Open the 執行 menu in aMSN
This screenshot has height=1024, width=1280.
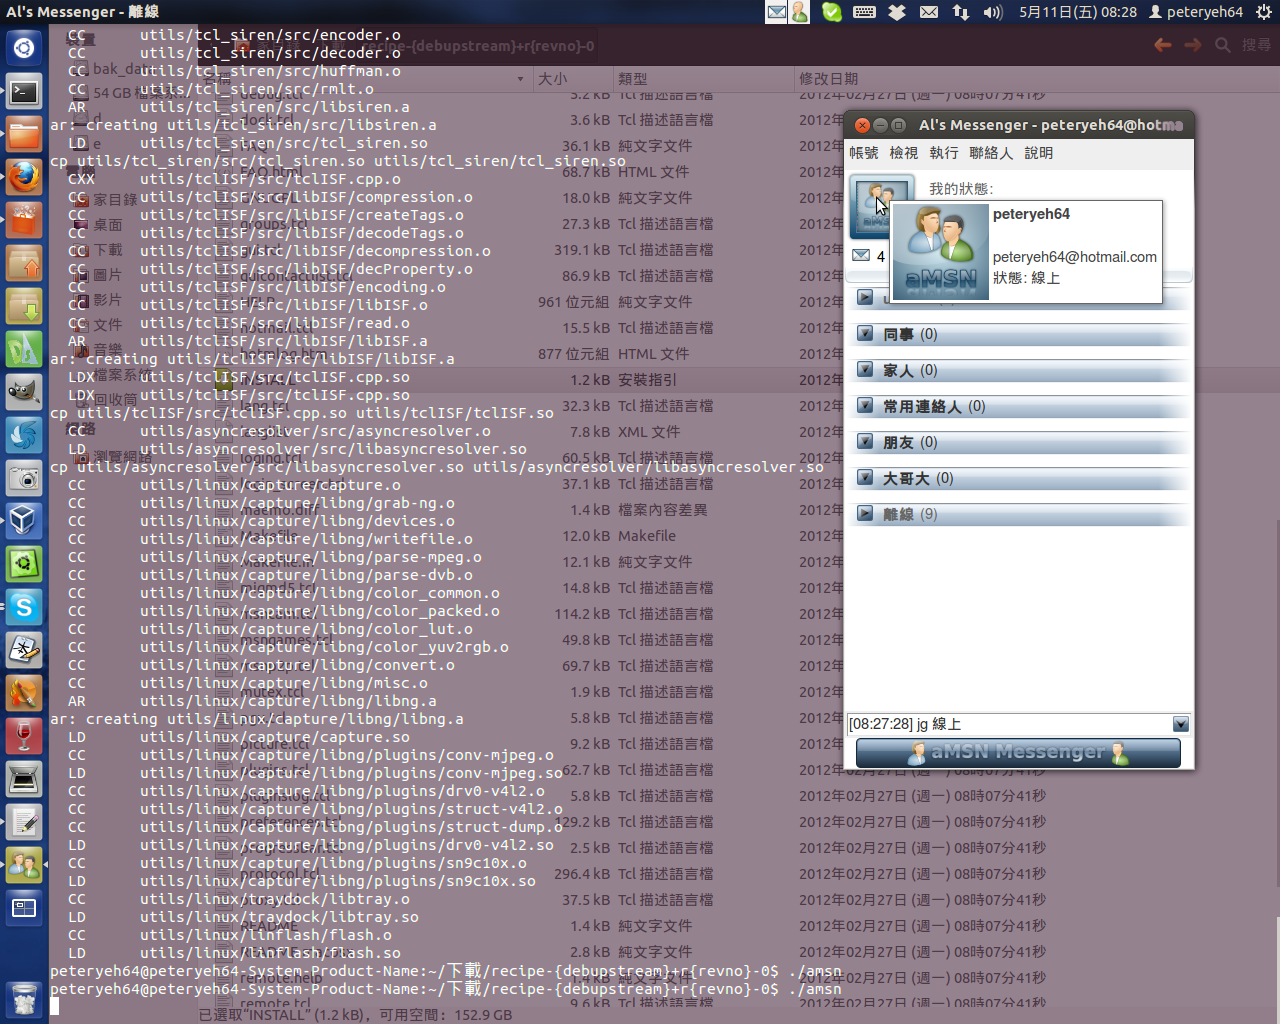click(944, 153)
